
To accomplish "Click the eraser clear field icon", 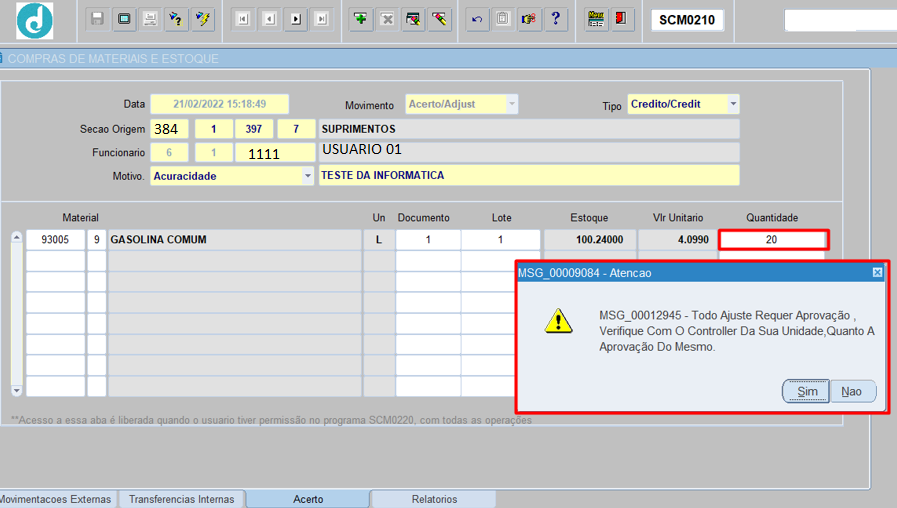I will pos(439,19).
